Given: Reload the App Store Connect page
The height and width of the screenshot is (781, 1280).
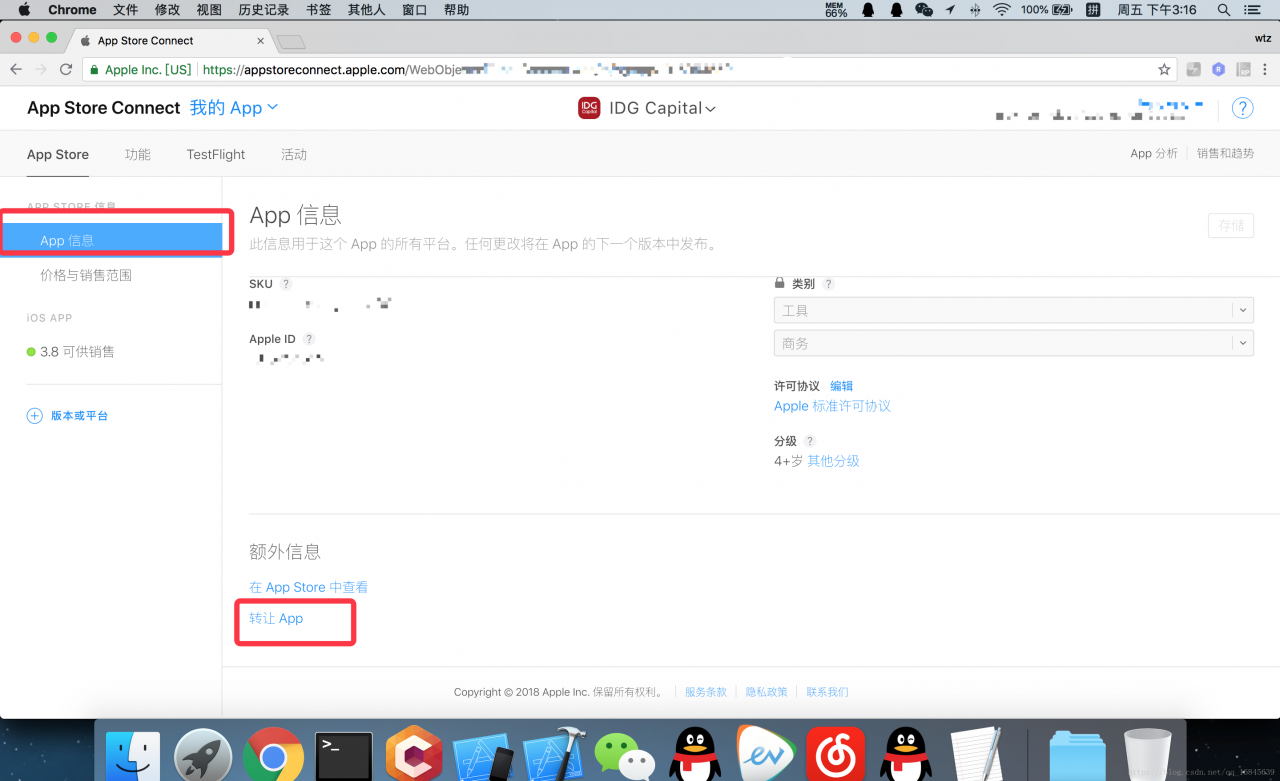Looking at the screenshot, I should click(66, 70).
